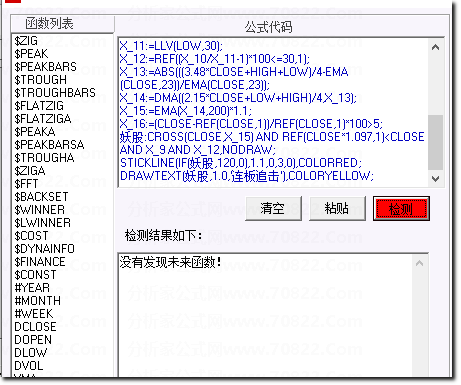Viewport: 461px width, 385px height.
Task: Click the STICKLINE code line
Action: 241,163
